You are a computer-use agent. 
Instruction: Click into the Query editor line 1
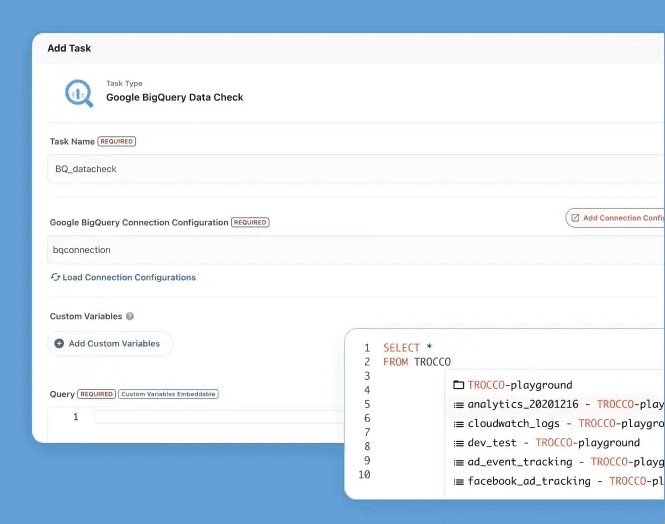(x=218, y=417)
